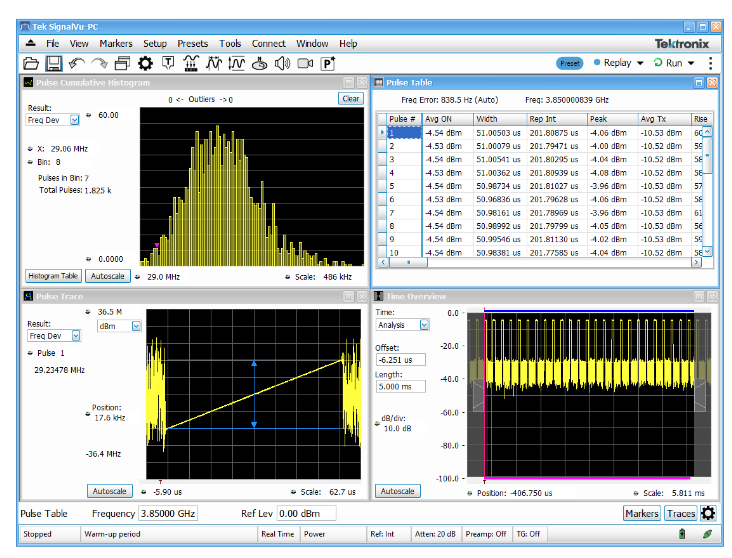Open the File menu
The image size is (732, 558).
pos(52,43)
